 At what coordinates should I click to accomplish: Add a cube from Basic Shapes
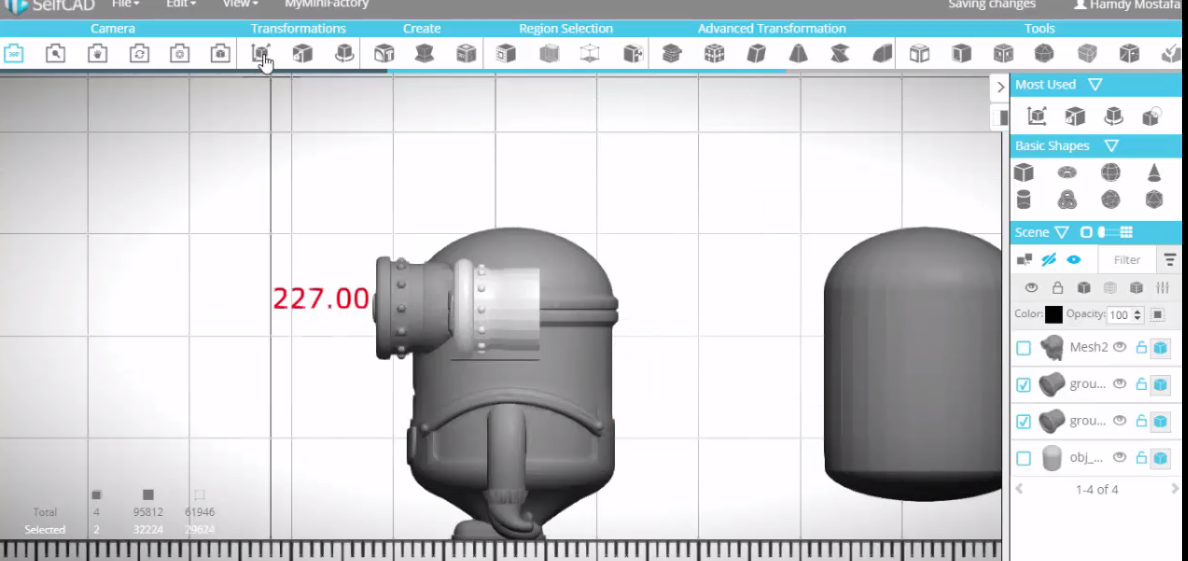tap(1024, 173)
